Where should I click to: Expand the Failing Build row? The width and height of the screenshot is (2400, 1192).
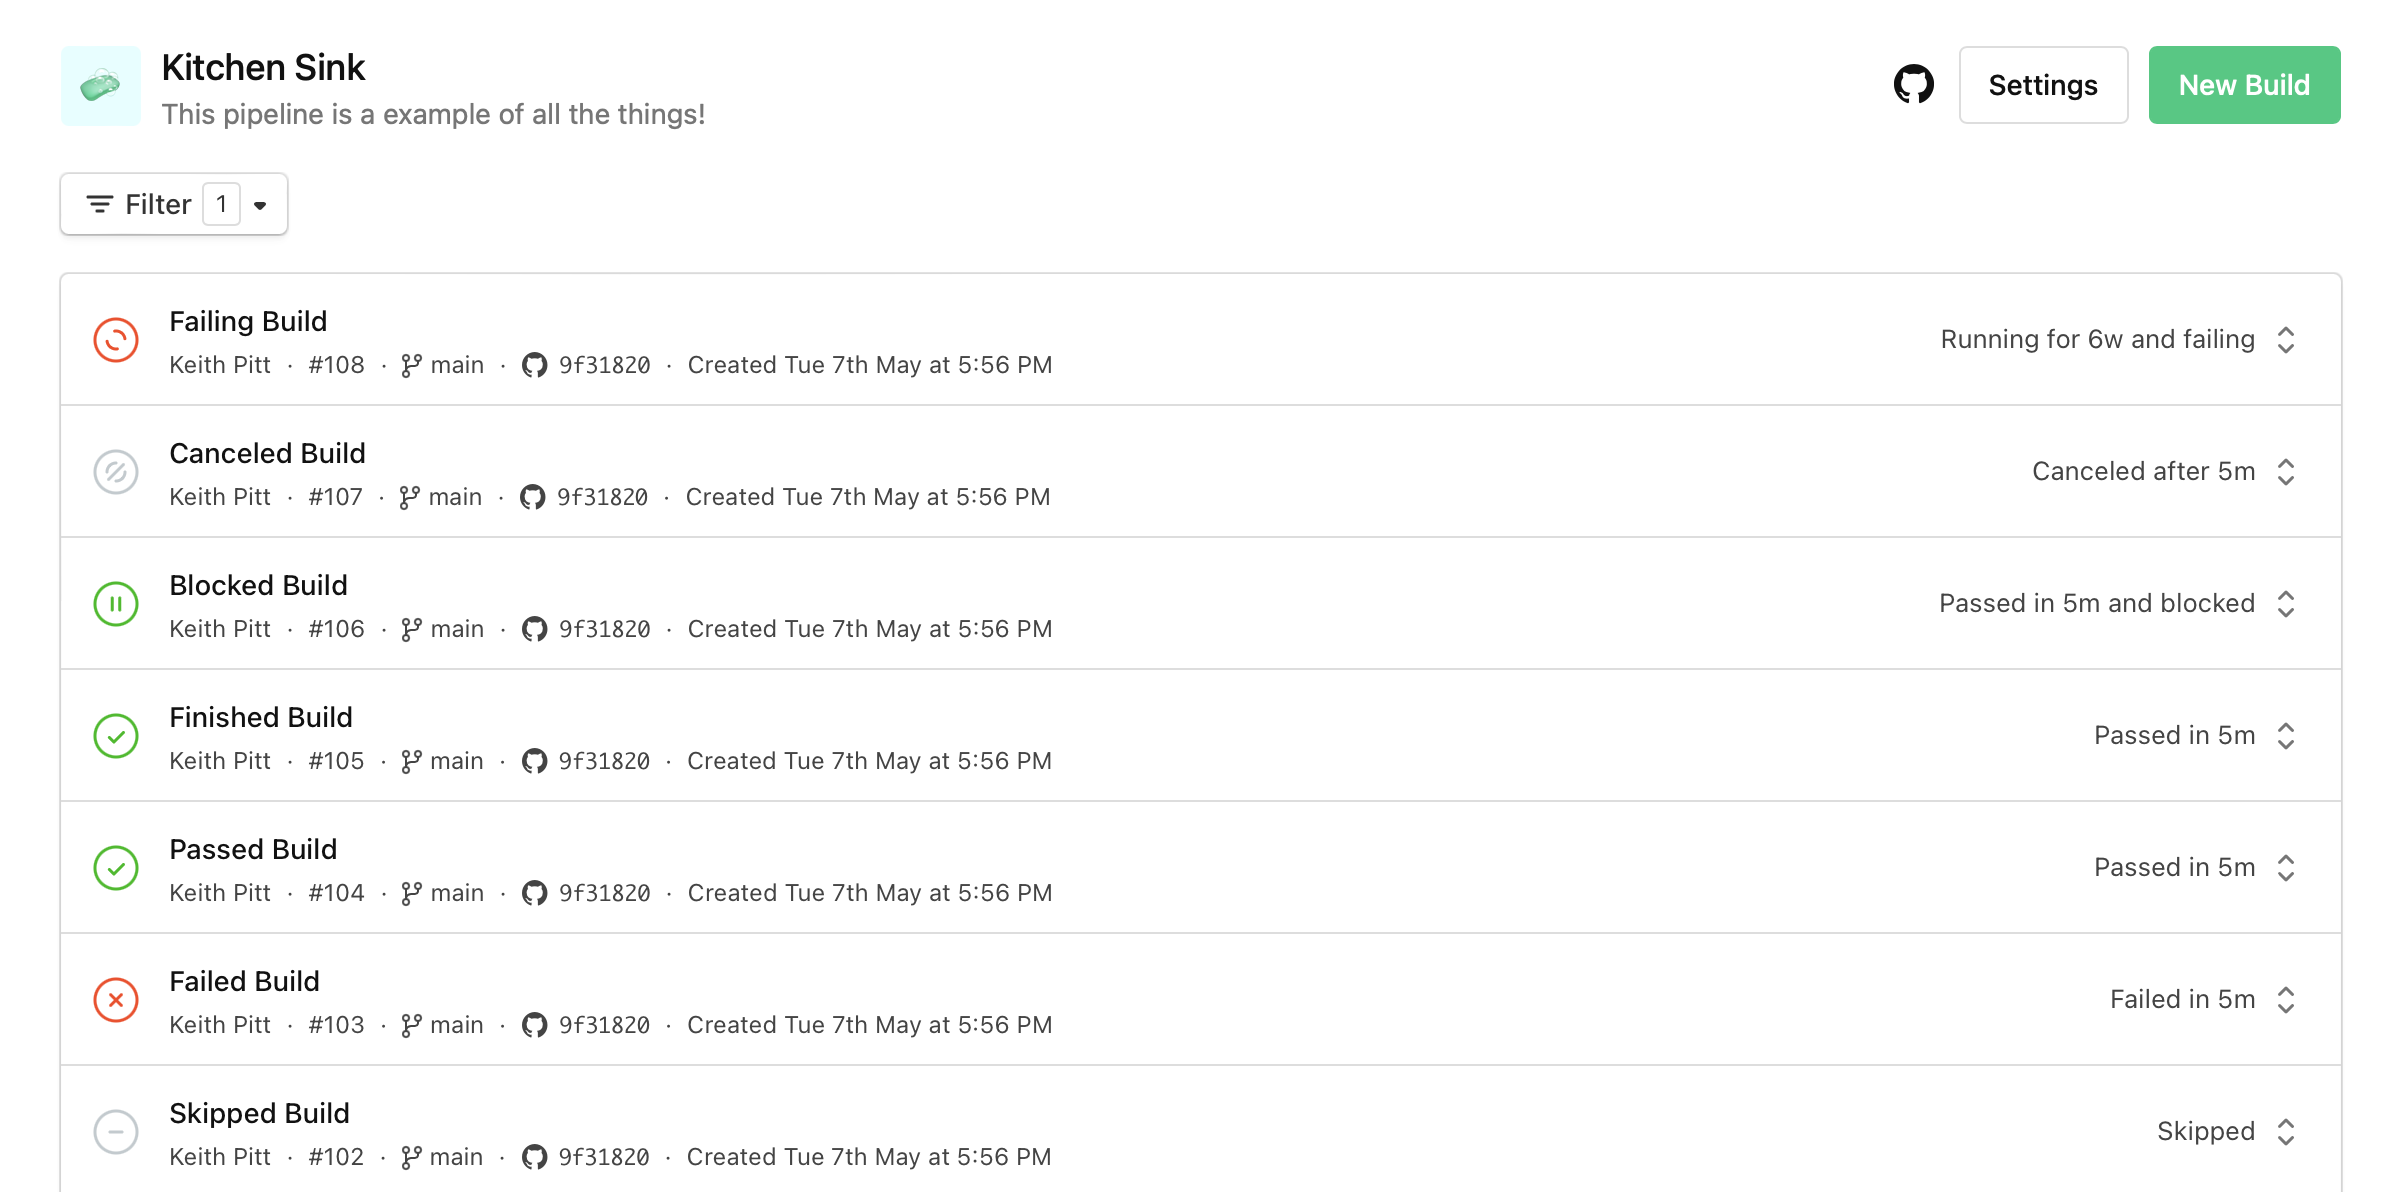pyautogui.click(x=2286, y=340)
